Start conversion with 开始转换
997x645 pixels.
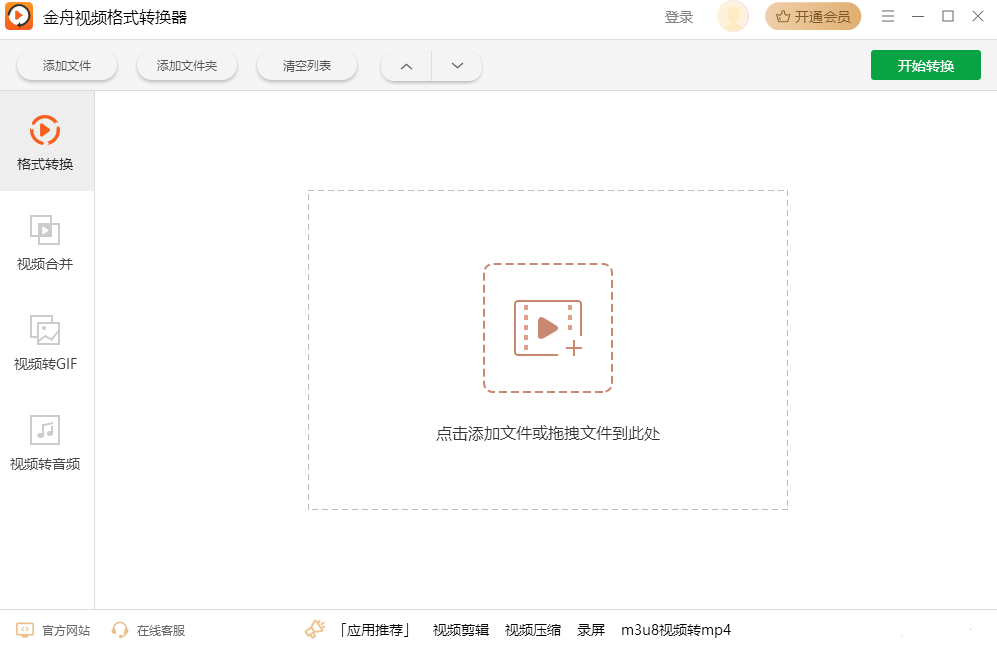(925, 66)
